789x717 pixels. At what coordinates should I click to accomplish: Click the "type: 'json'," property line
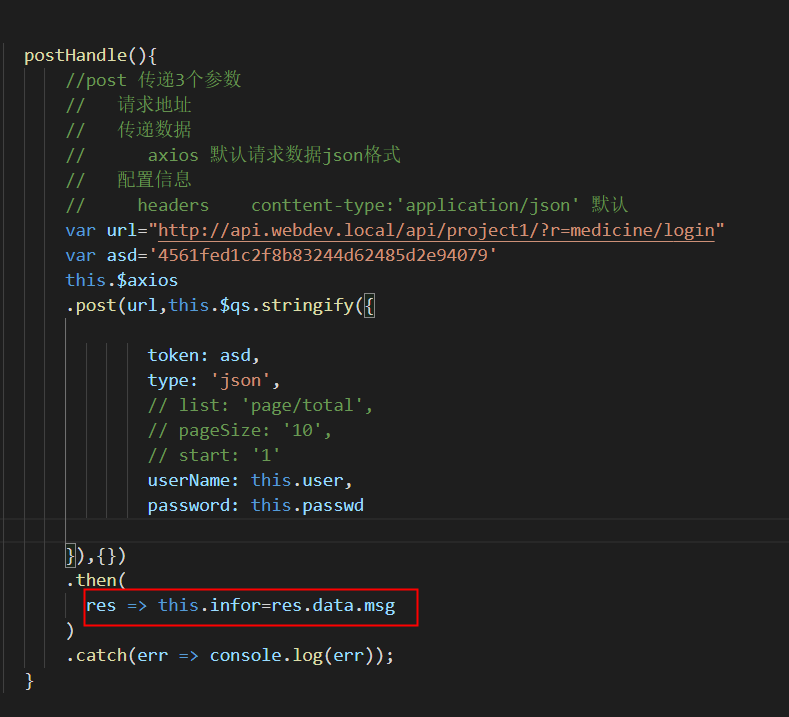point(214,380)
